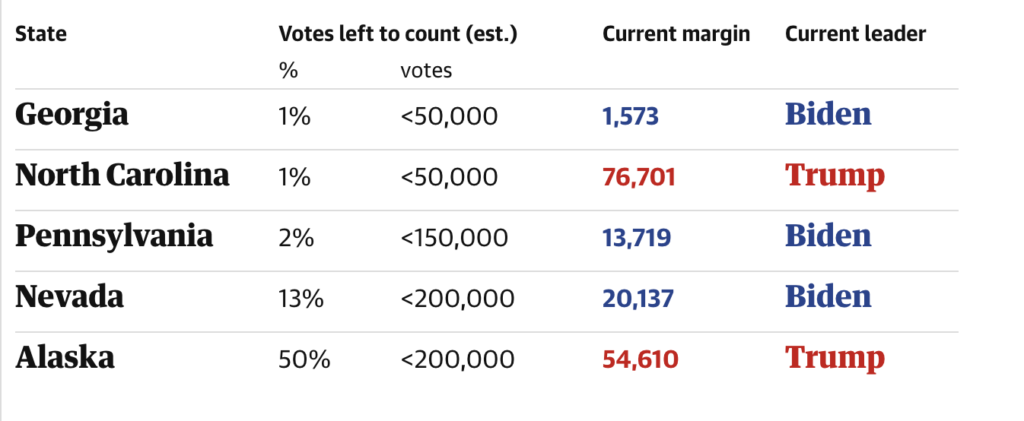Image resolution: width=1024 pixels, height=421 pixels.
Task: Select the Pennsylvania row label
Action: [114, 237]
